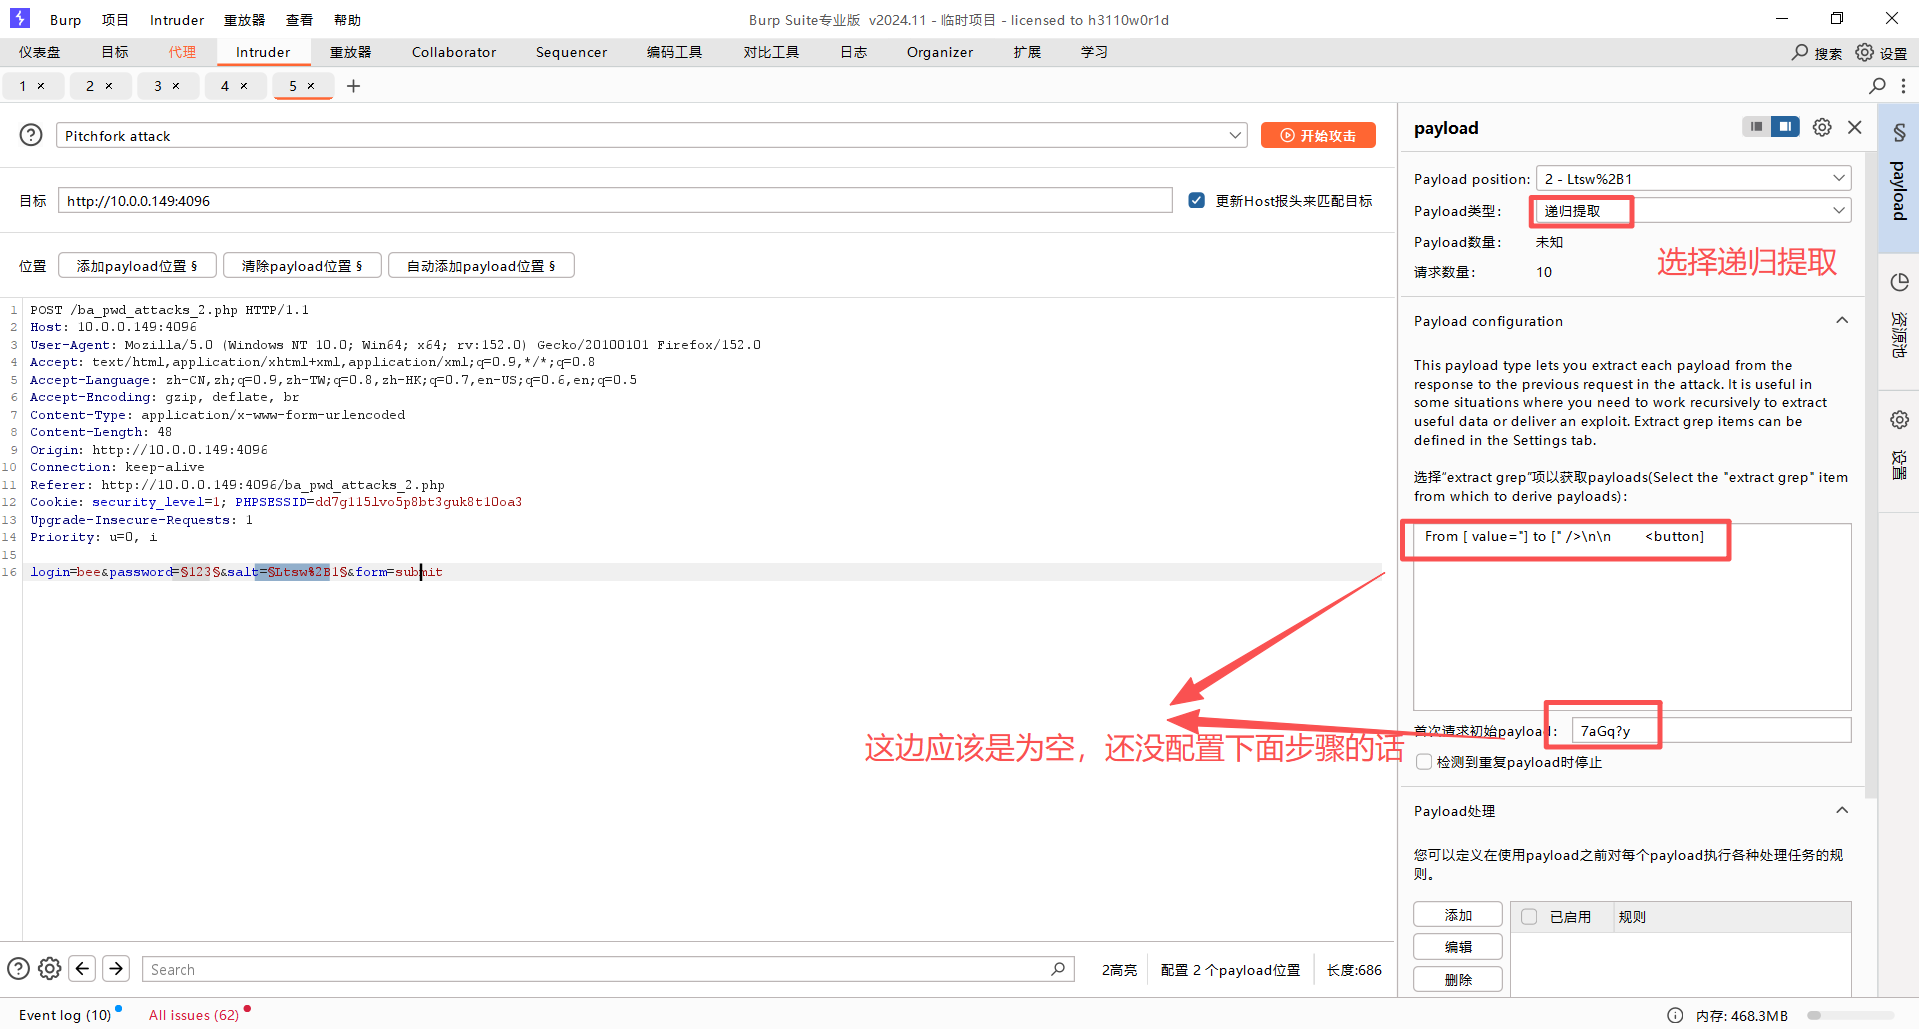Close Intruder tab 3

pos(176,86)
